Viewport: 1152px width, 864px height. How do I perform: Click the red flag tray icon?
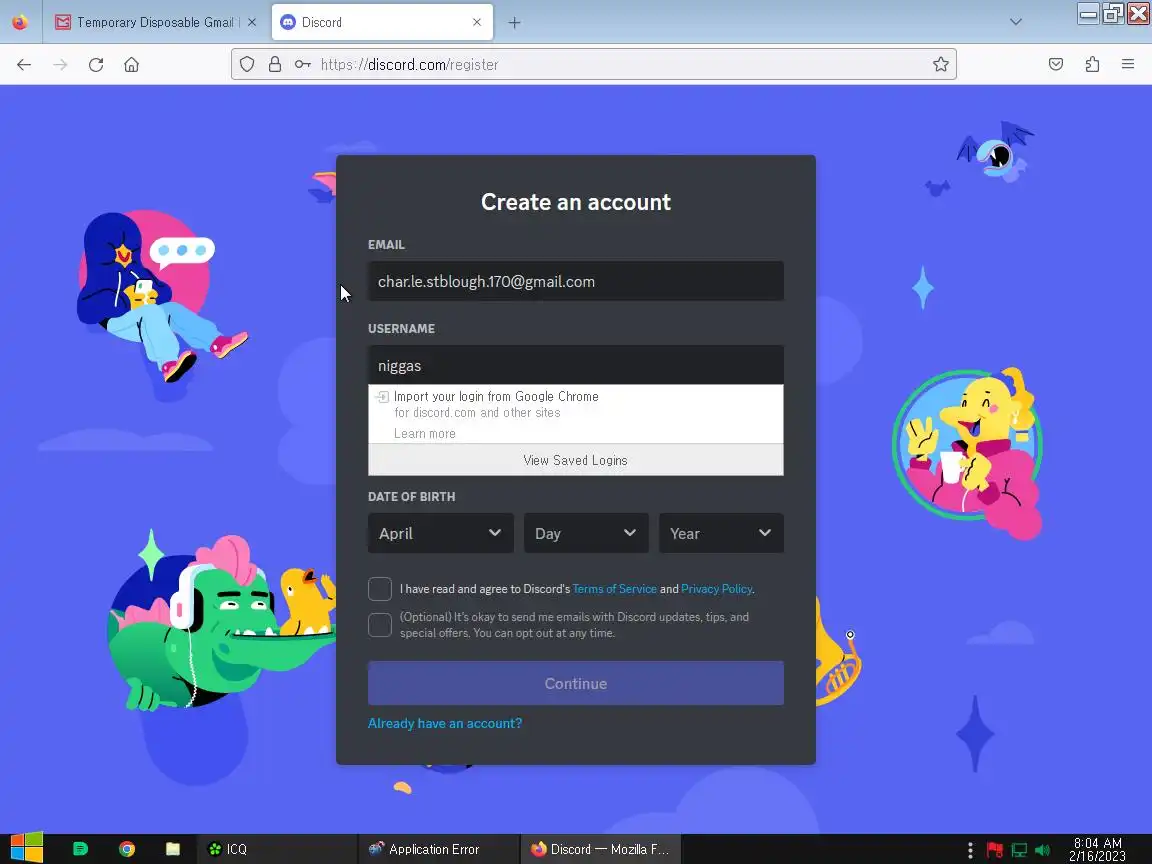(x=995, y=850)
